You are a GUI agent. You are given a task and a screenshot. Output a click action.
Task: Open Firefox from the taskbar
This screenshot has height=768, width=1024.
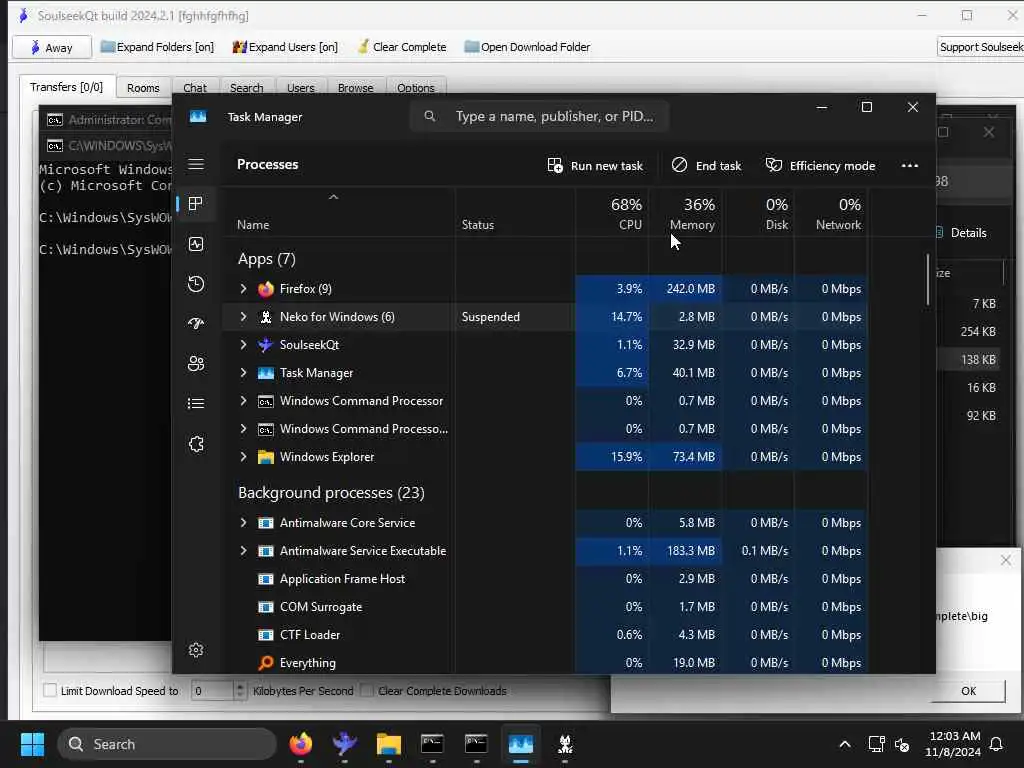tap(301, 744)
